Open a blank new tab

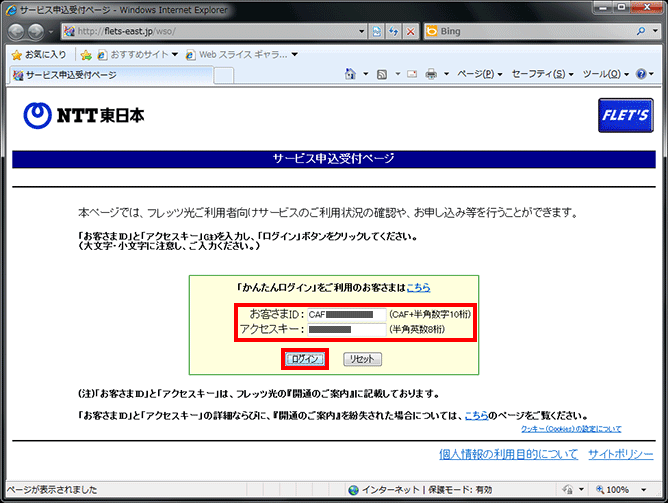point(223,75)
